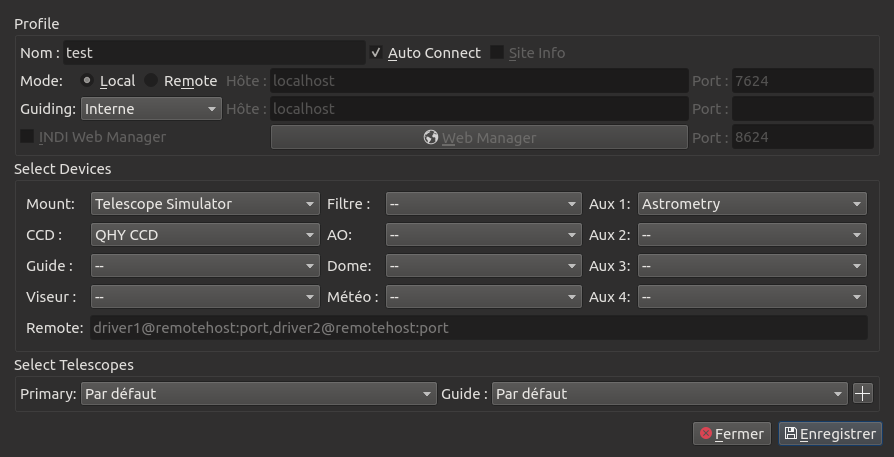Expand the Filtre device dropdown
This screenshot has height=457, width=894.
click(483, 204)
